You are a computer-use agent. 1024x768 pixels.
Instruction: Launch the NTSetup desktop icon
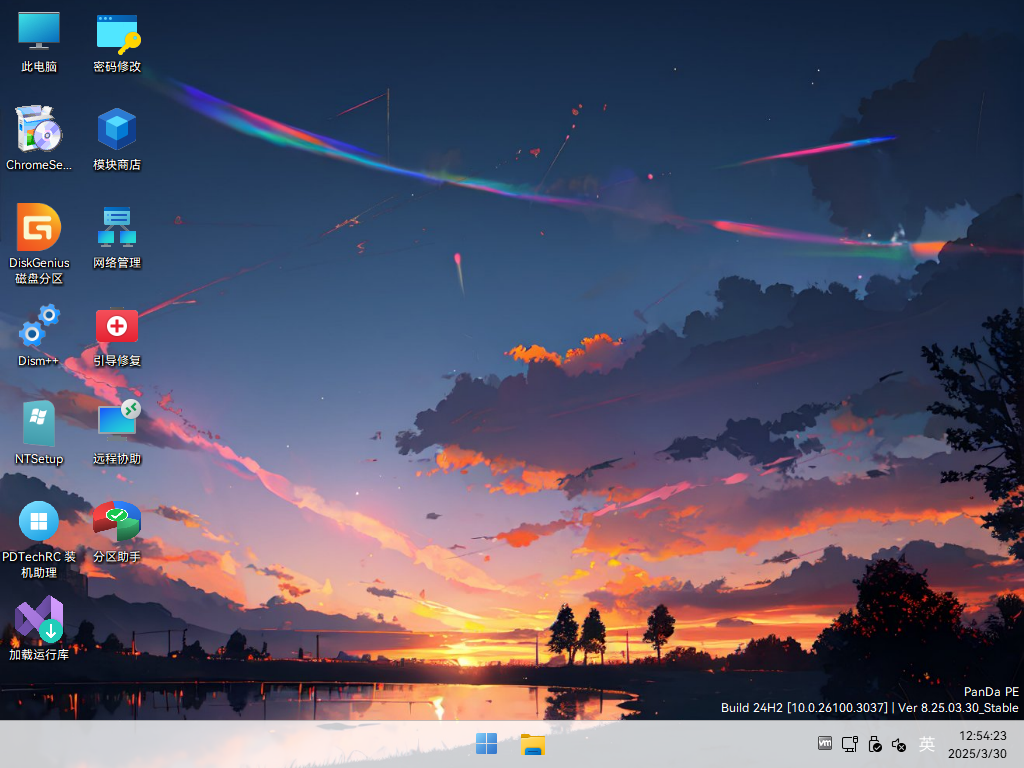[x=39, y=423]
